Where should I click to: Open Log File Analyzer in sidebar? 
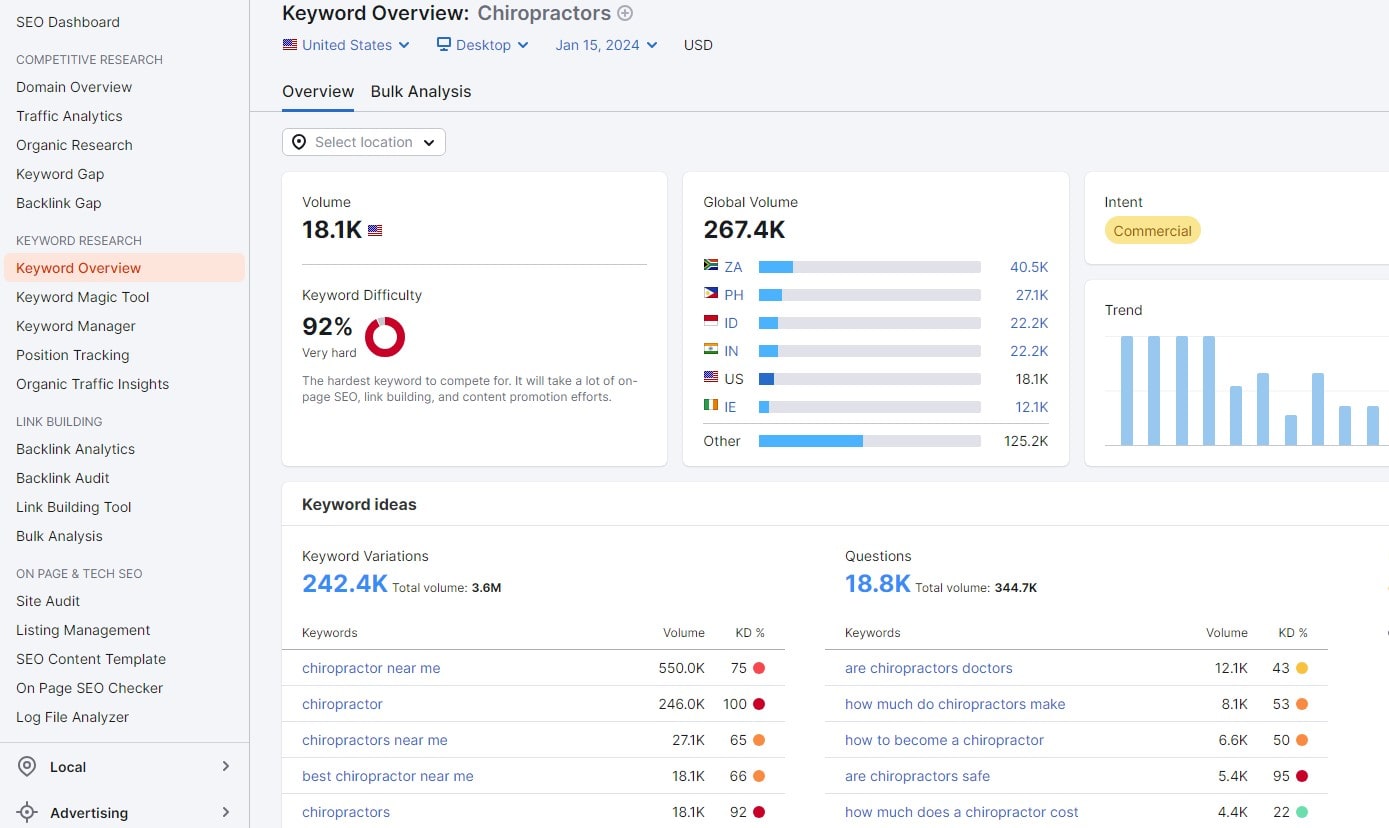point(72,717)
